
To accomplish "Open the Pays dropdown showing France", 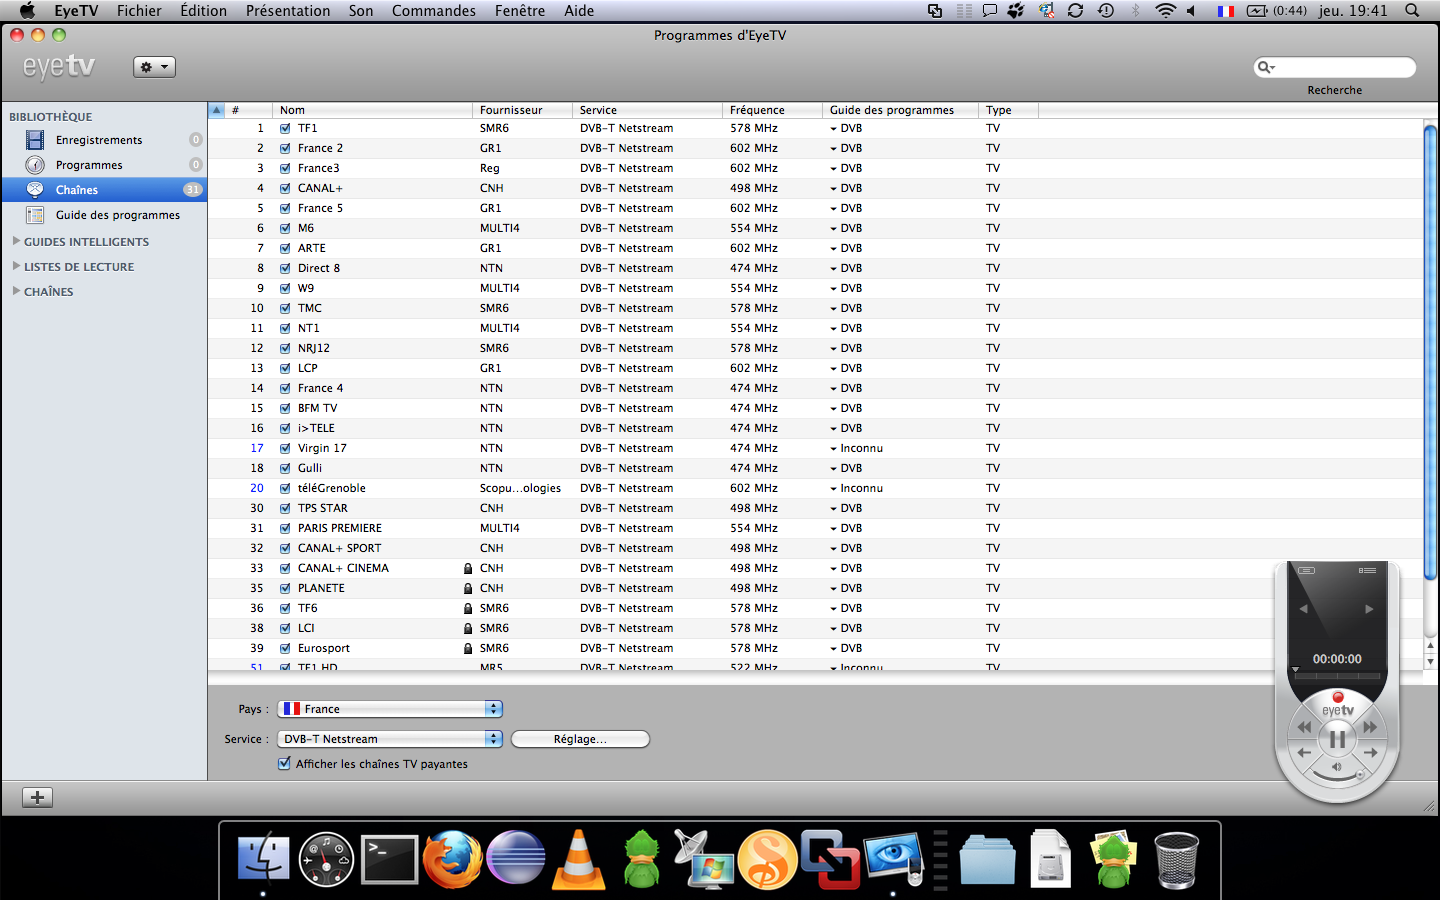I will pos(390,709).
